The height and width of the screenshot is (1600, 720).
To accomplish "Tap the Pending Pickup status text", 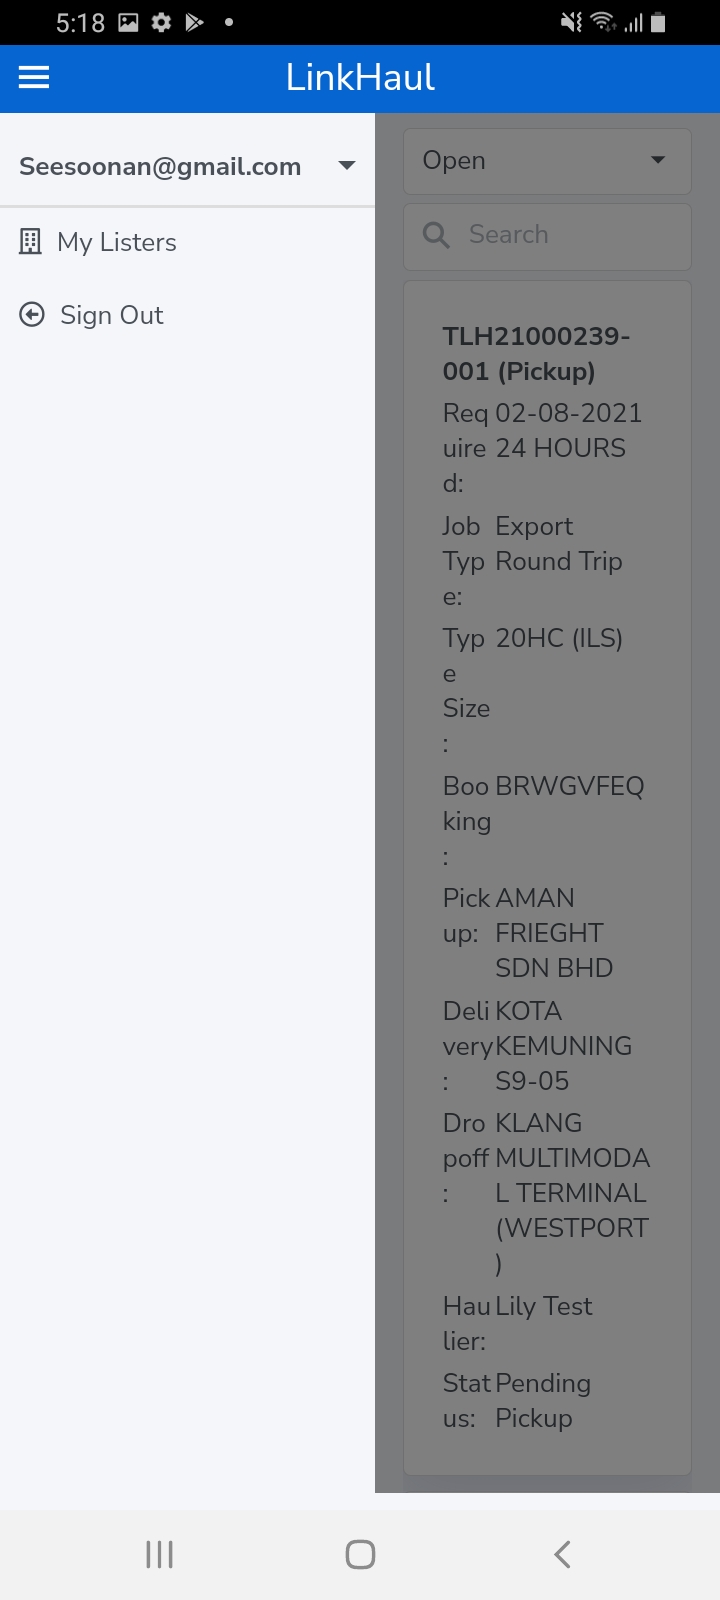I will click(543, 1400).
